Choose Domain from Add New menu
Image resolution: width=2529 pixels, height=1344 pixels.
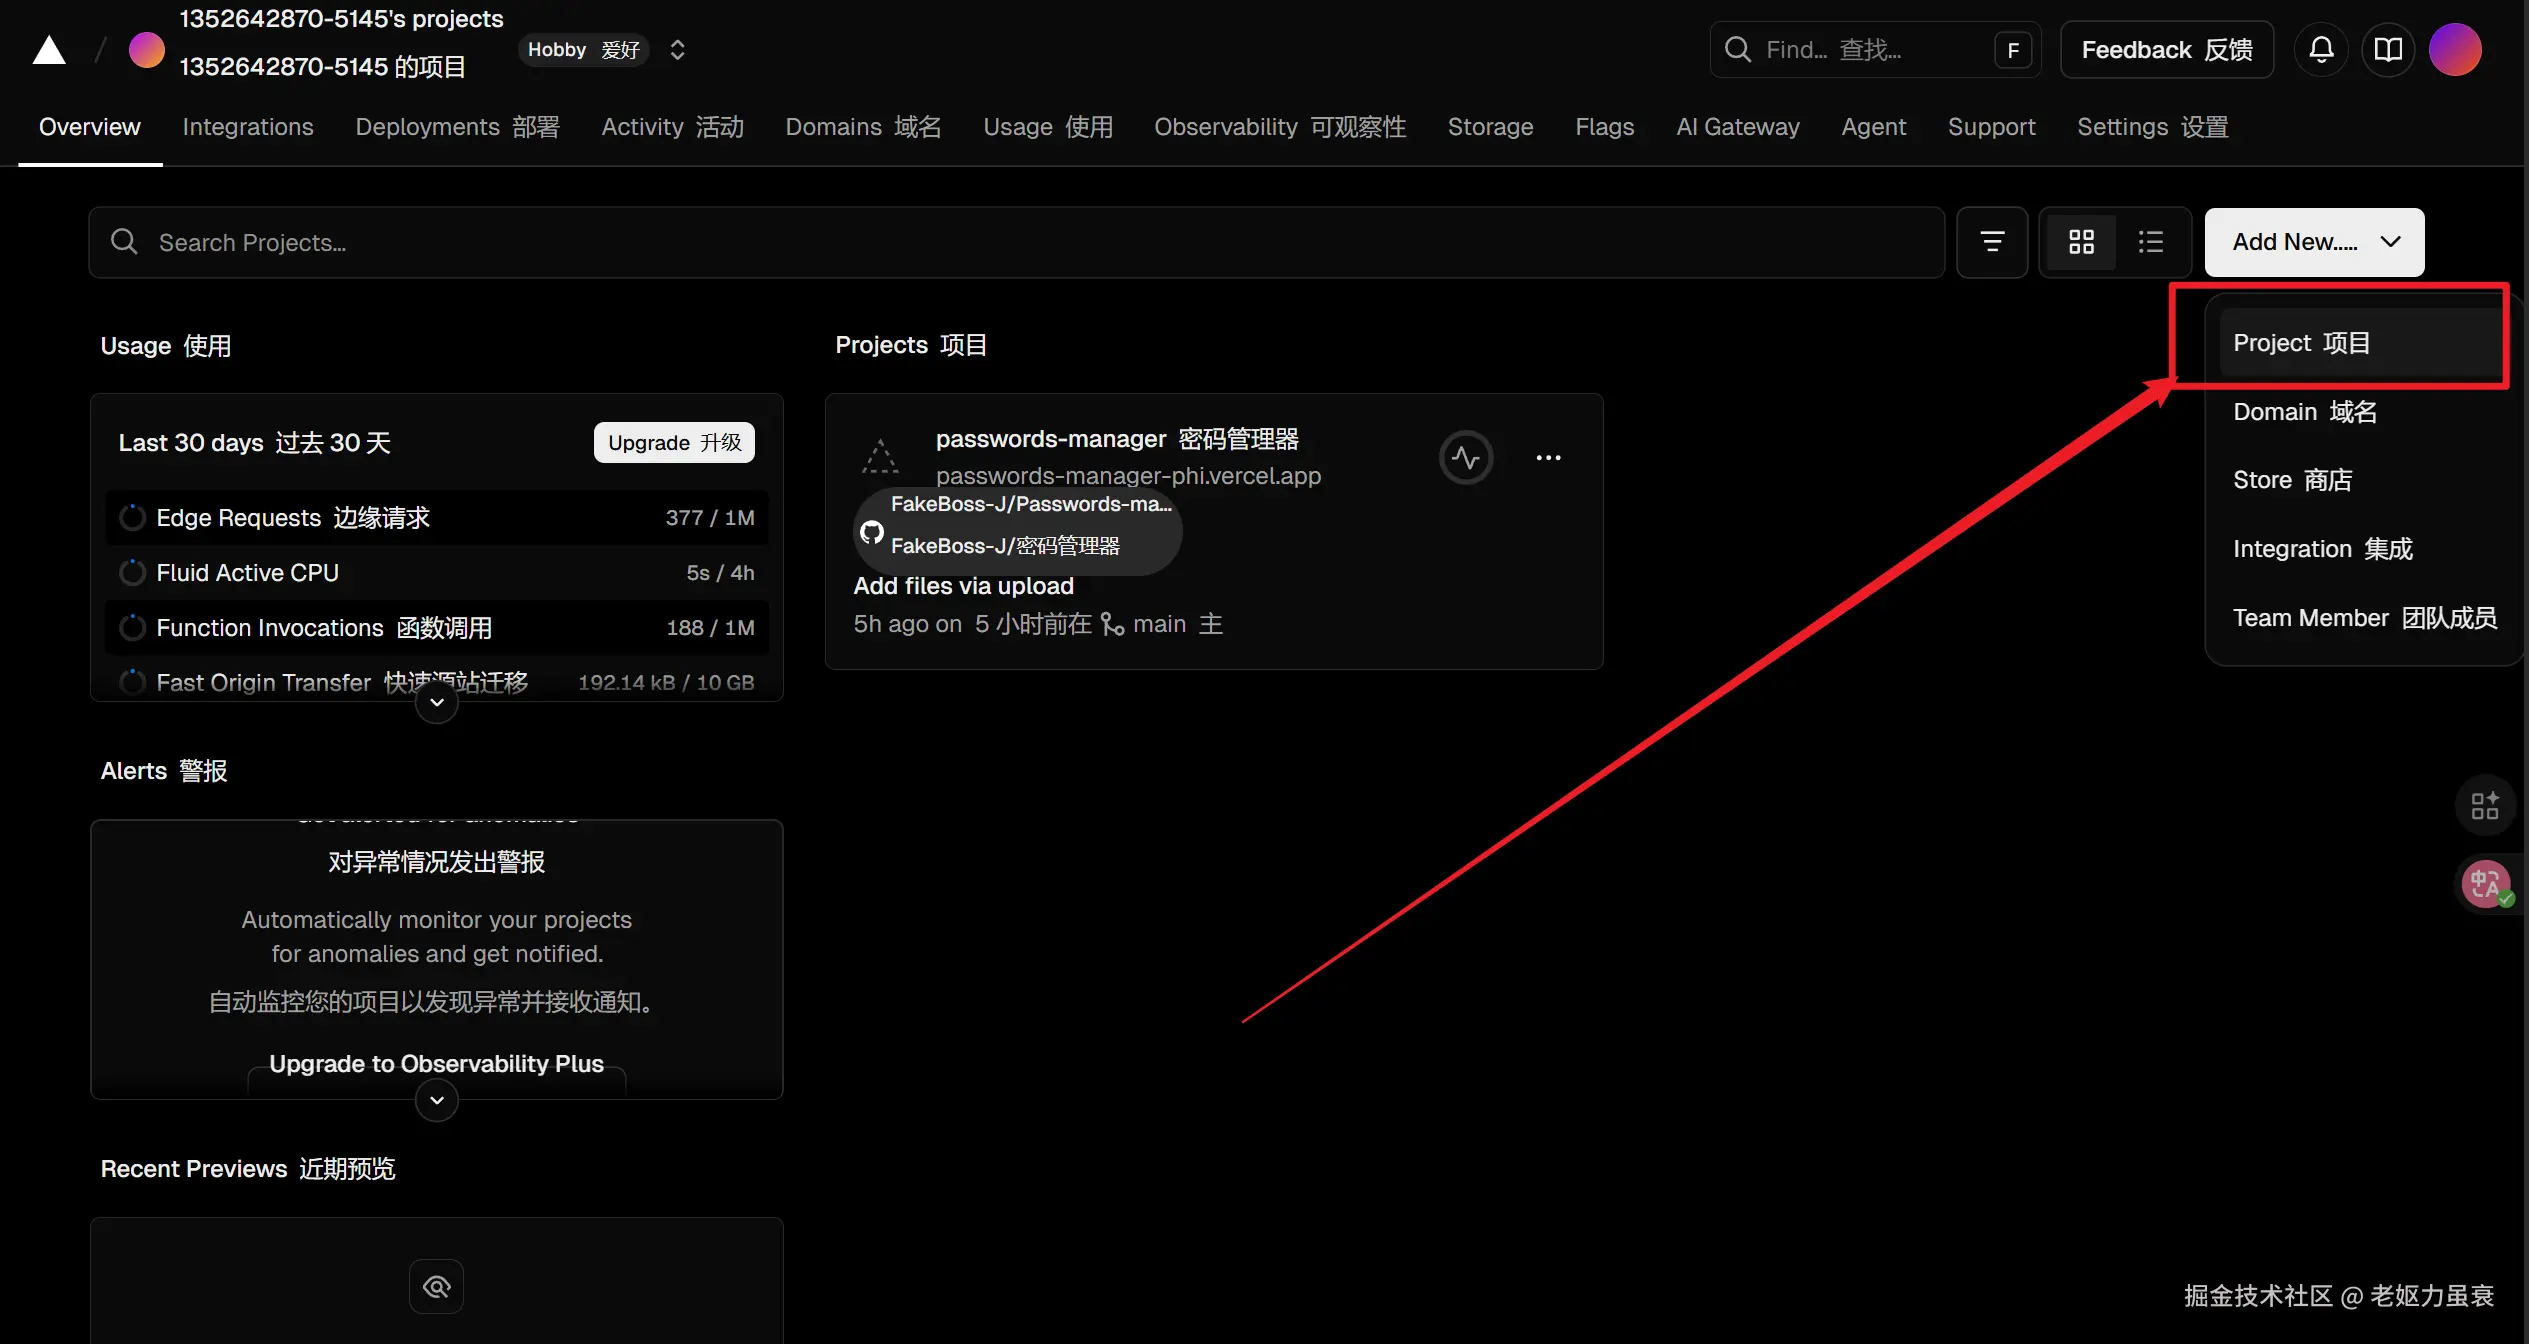[x=2360, y=412]
